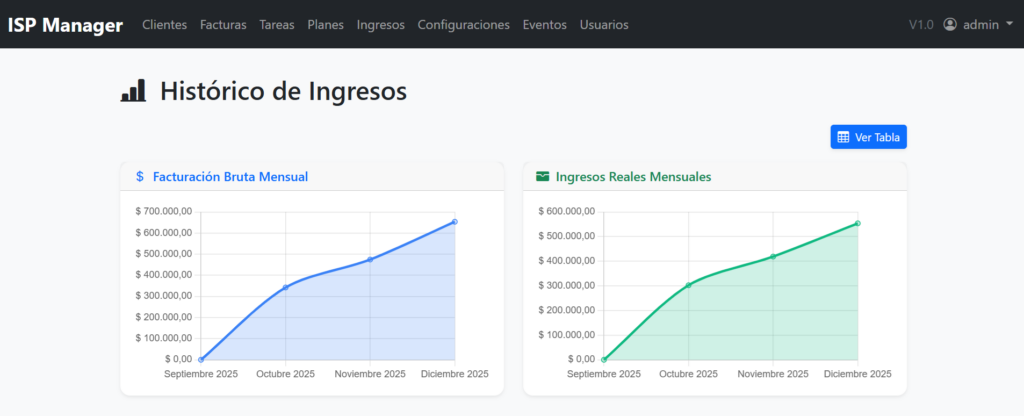Go to the Eventos page
The width and height of the screenshot is (1024, 416).
pos(545,25)
